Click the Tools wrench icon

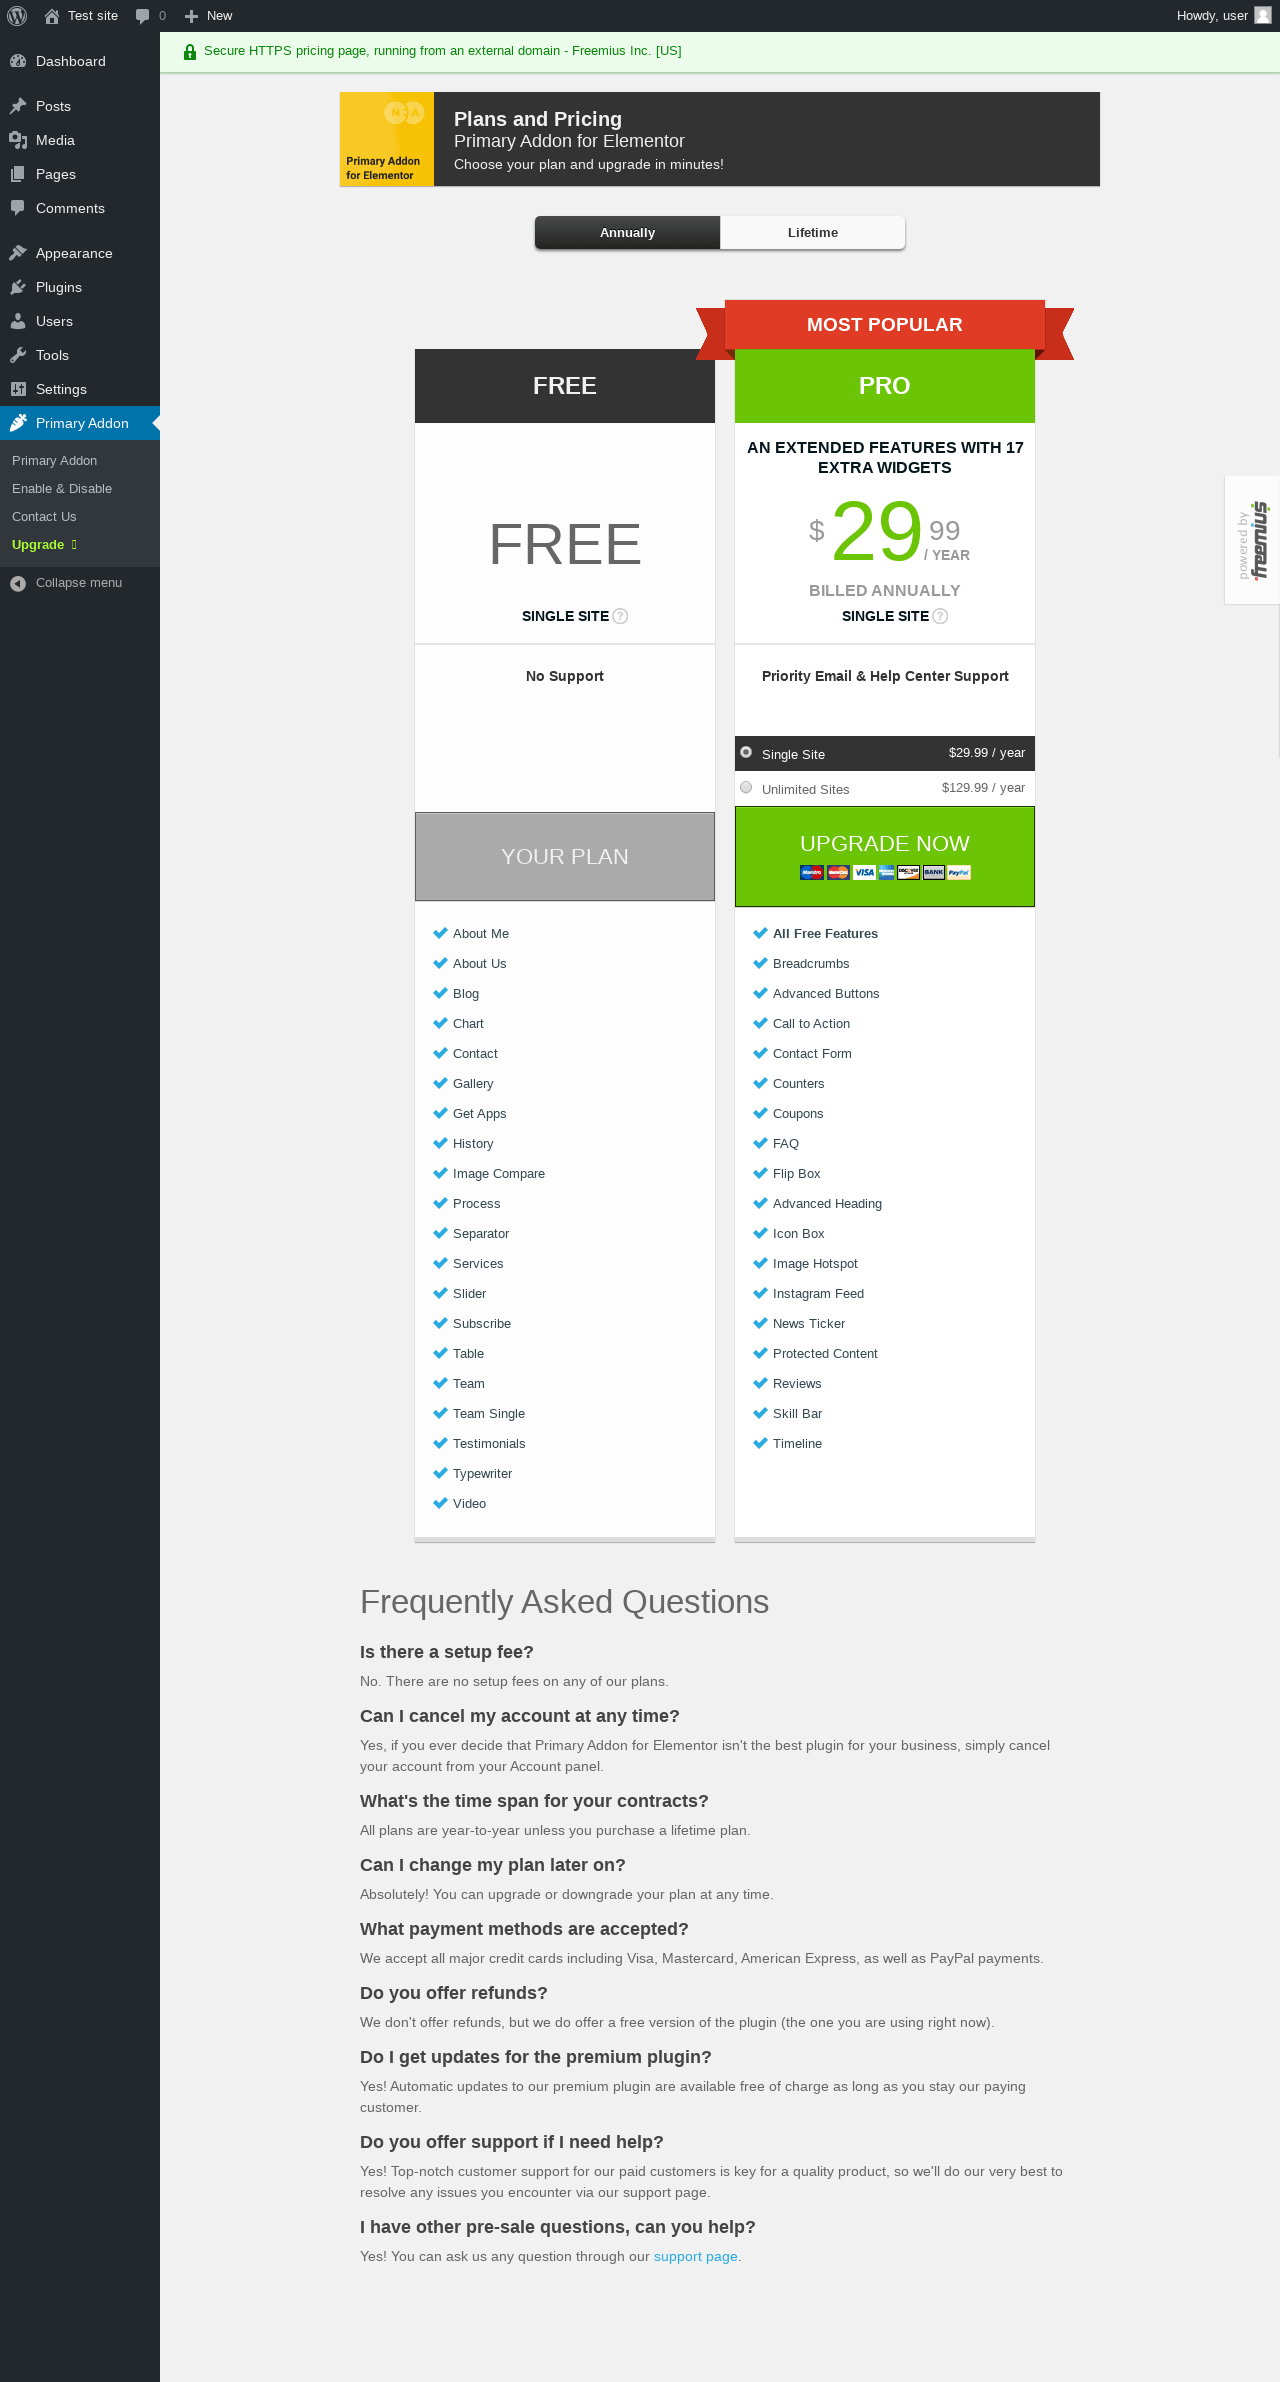18,355
